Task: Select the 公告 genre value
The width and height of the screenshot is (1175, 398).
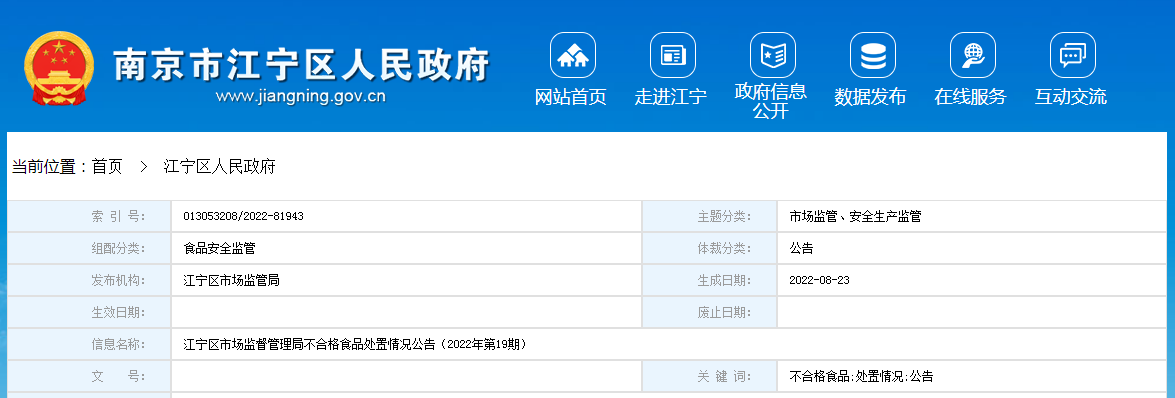Action: (x=801, y=248)
